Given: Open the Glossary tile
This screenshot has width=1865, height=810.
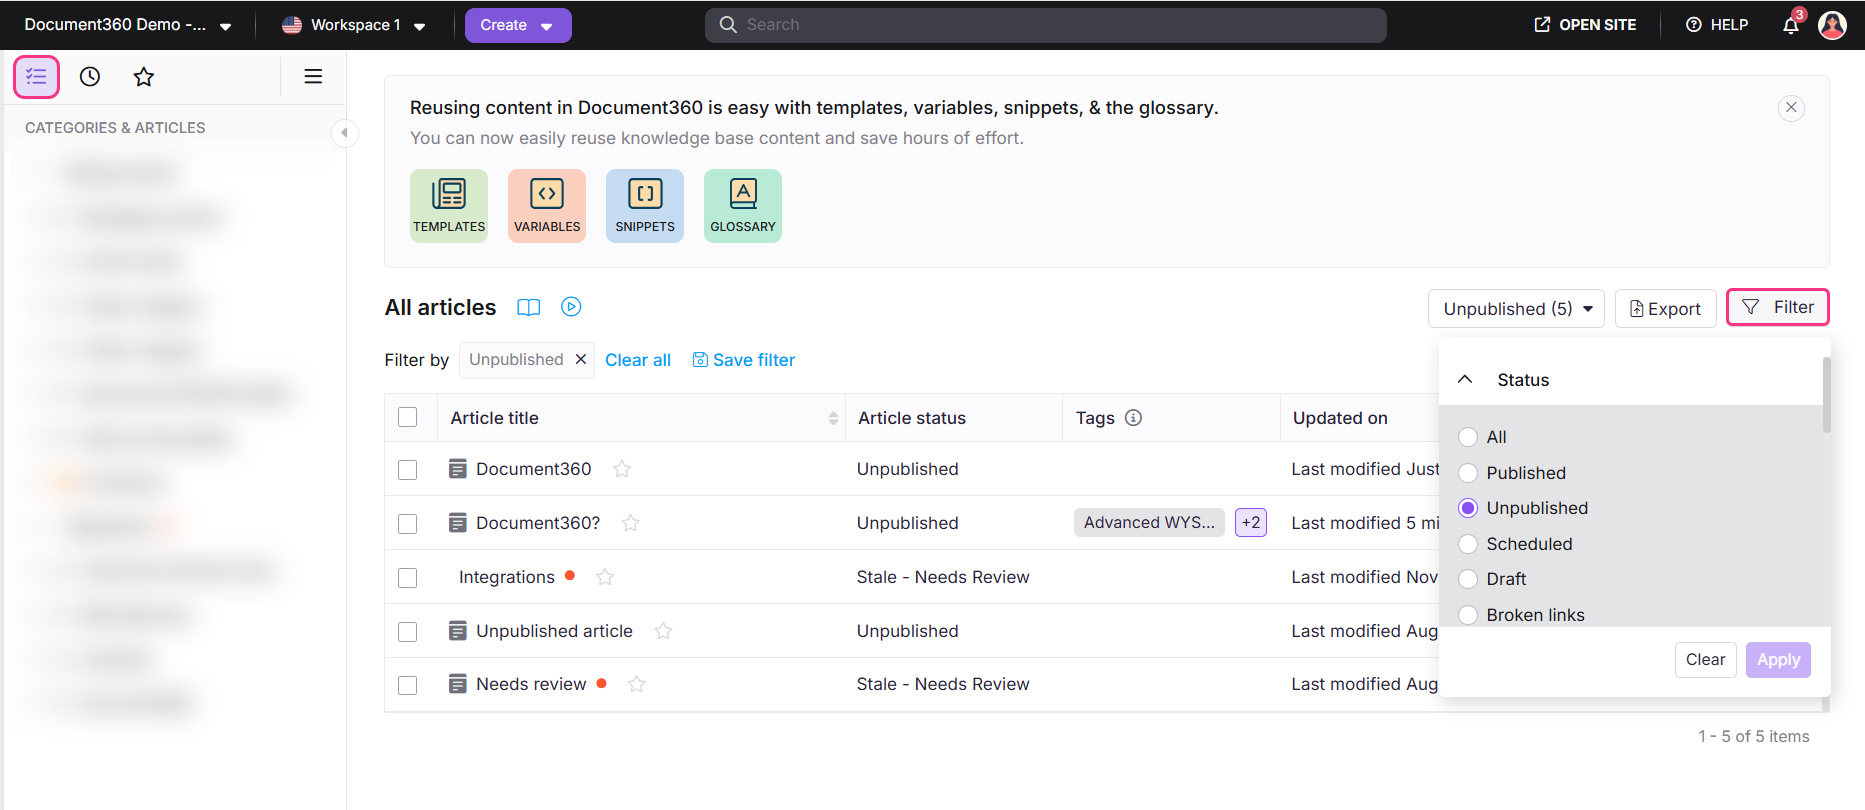Looking at the screenshot, I should click(743, 206).
